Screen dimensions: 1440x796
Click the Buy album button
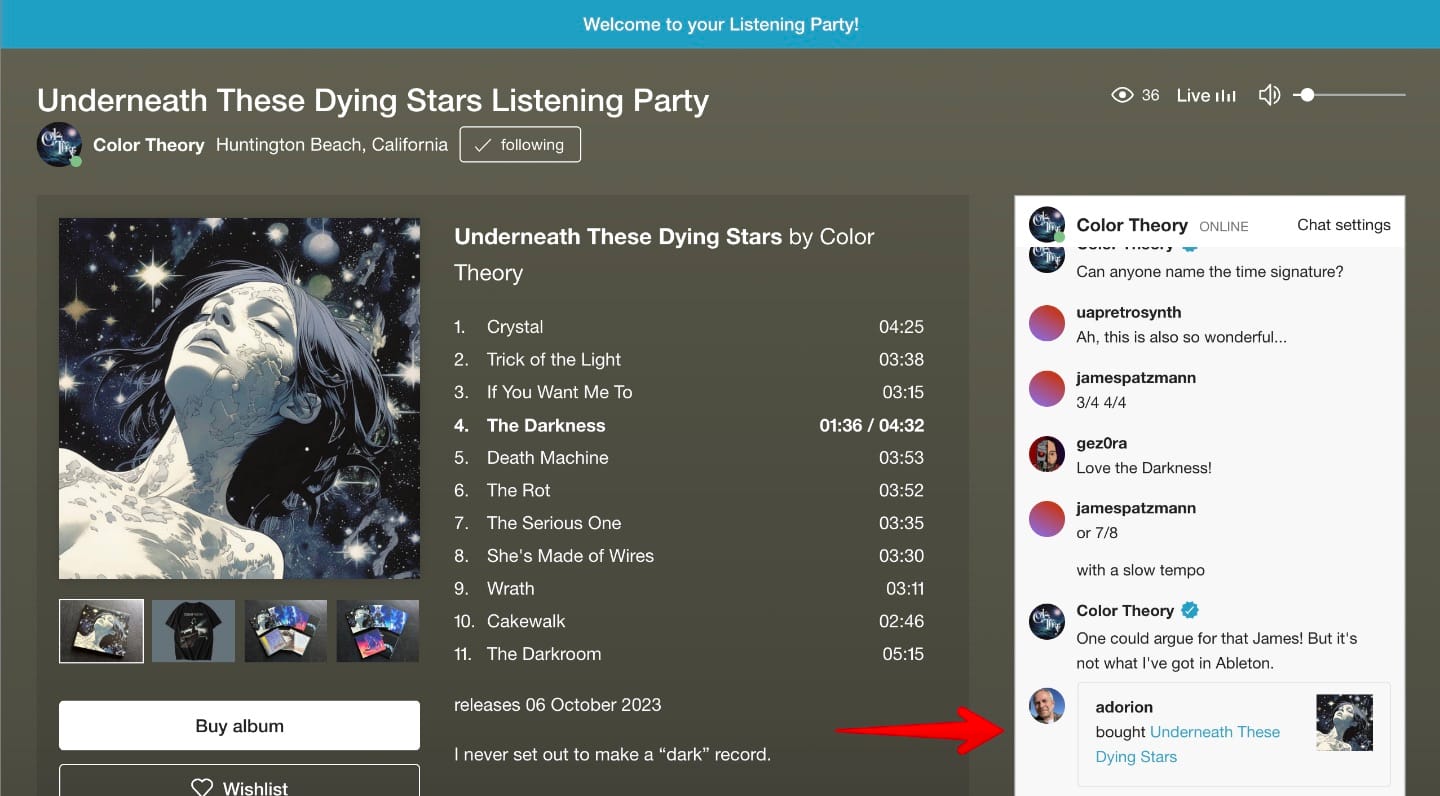click(239, 725)
